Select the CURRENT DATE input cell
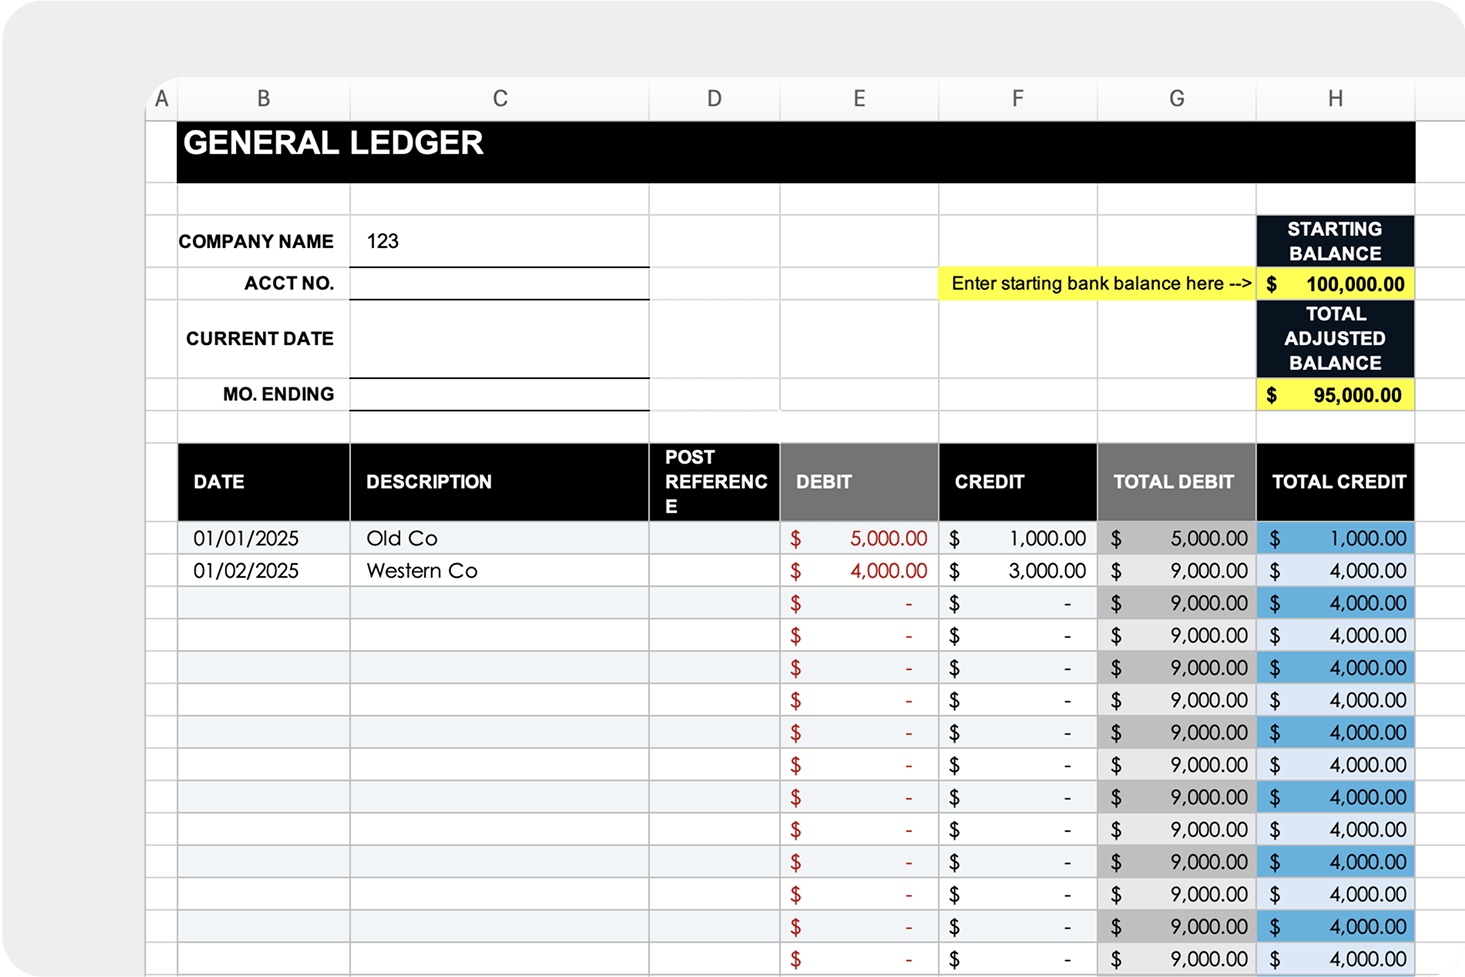This screenshot has width=1465, height=977. click(499, 339)
